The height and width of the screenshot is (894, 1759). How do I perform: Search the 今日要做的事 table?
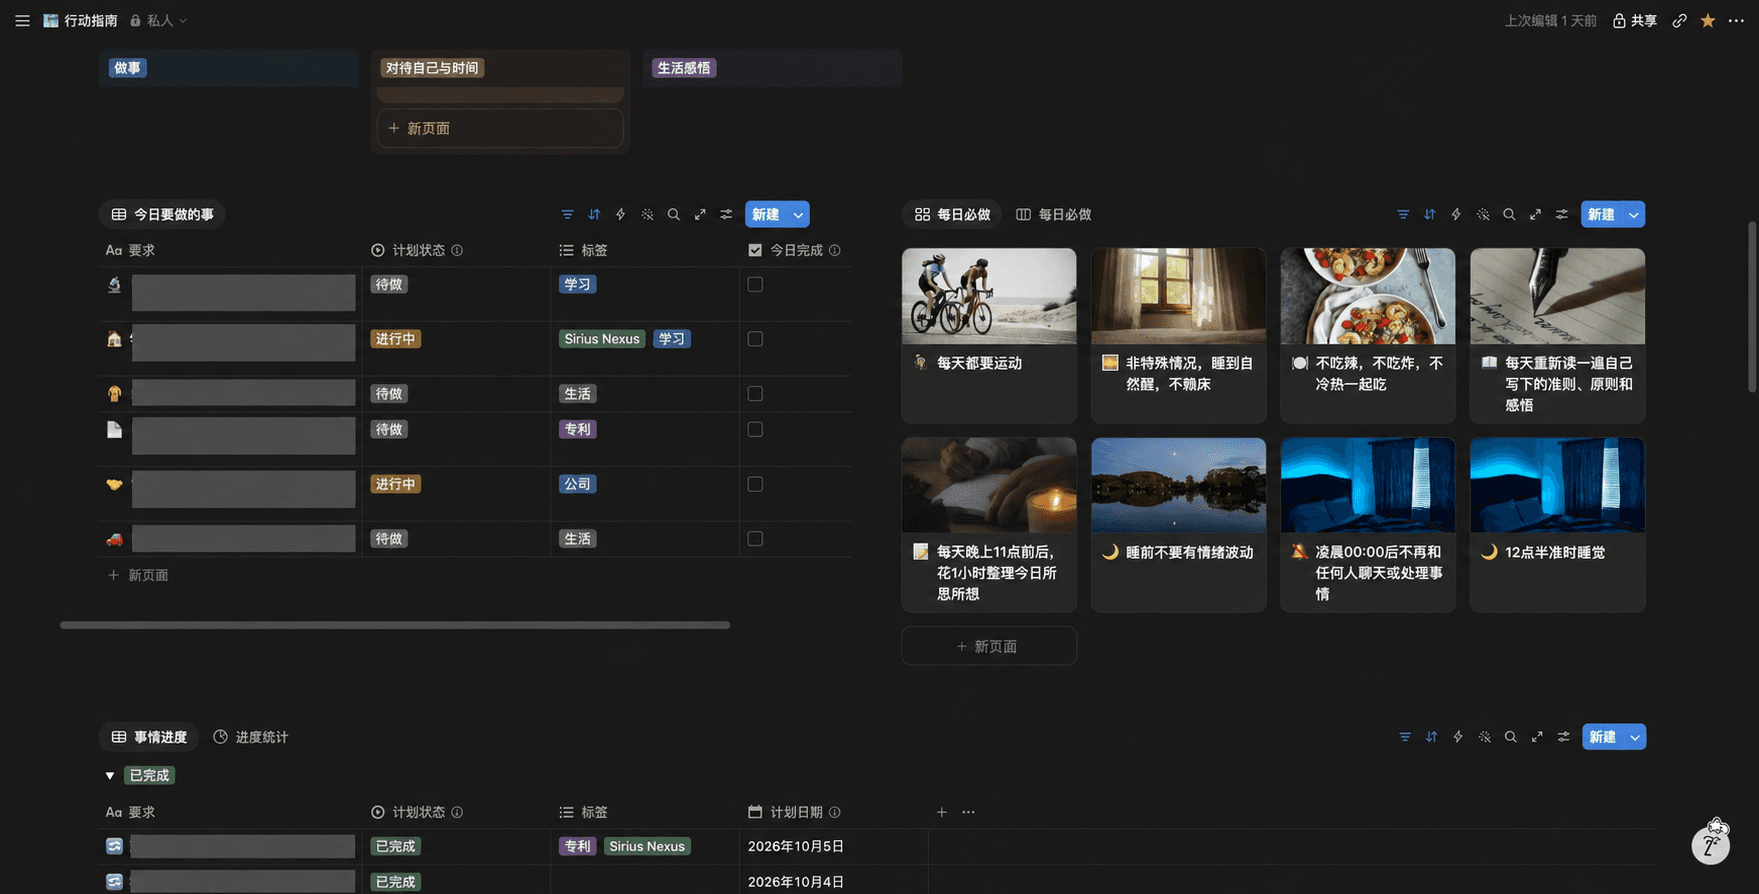(673, 214)
